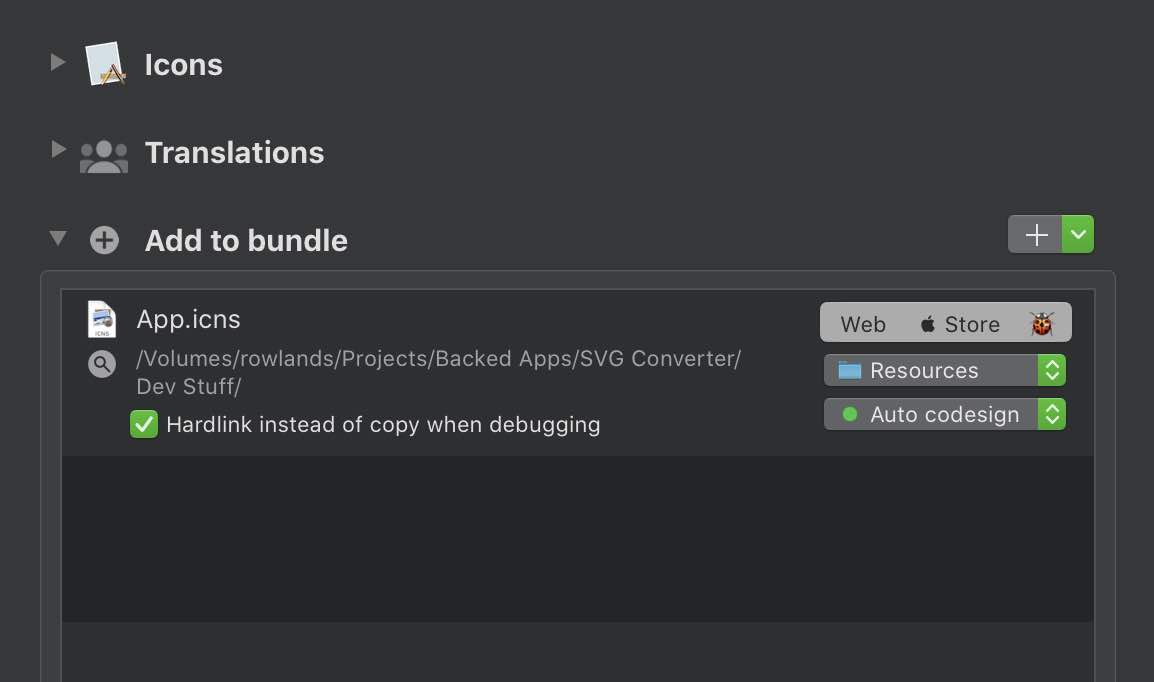This screenshot has height=682, width=1154.
Task: Open the Icons section heading
Action: tap(183, 65)
